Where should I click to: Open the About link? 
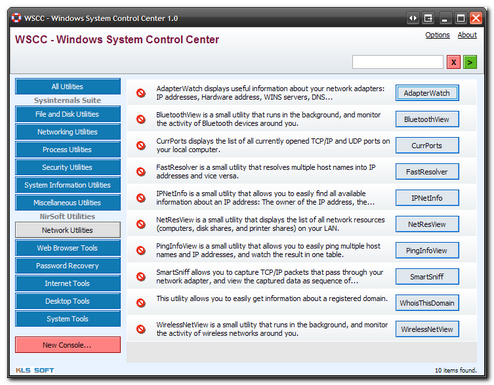coord(467,35)
